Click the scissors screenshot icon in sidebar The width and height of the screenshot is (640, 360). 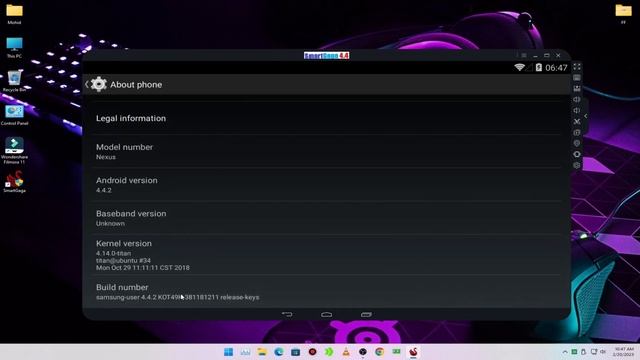pos(577,121)
